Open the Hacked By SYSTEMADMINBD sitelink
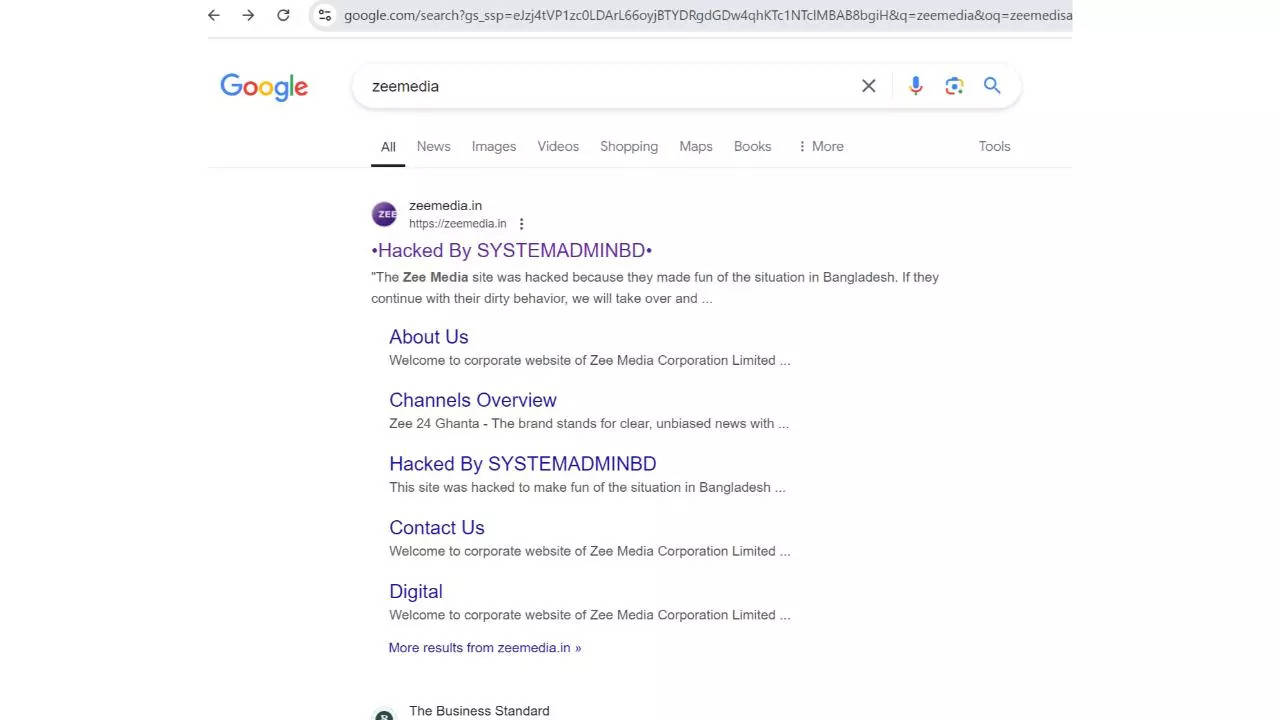This screenshot has height=720, width=1280. pyautogui.click(x=523, y=464)
